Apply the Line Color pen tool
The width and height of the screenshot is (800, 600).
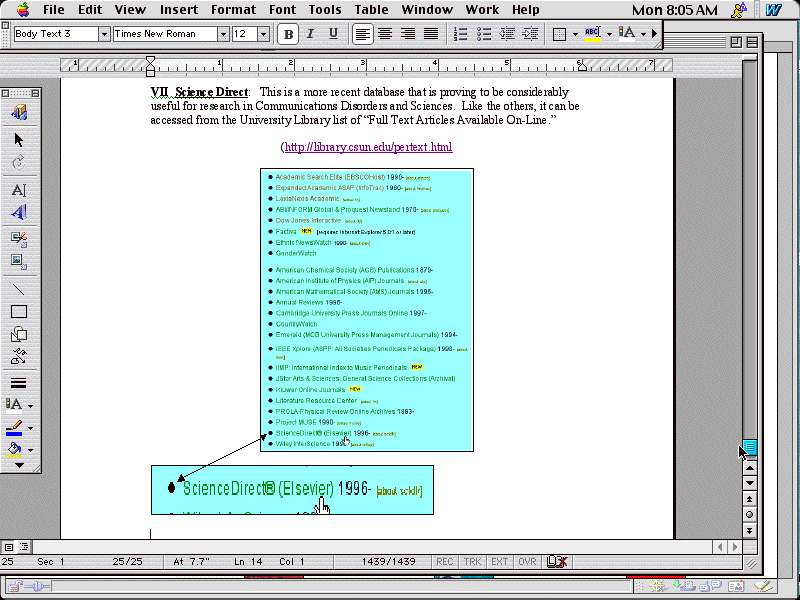(14, 428)
